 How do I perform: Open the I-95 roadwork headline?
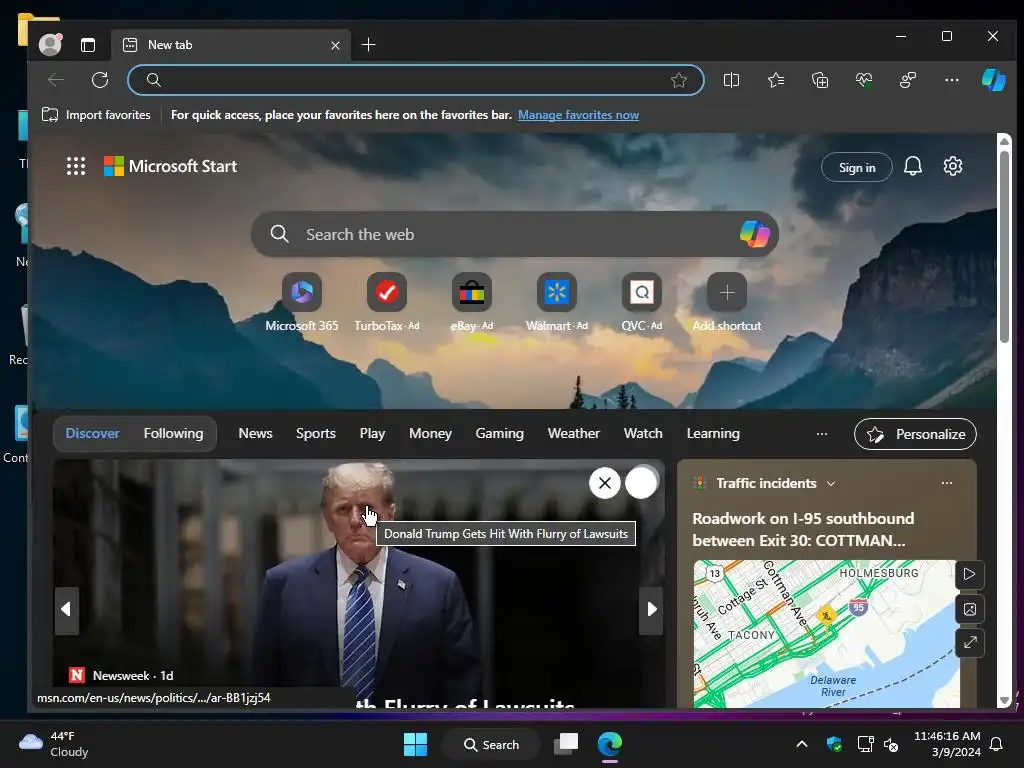803,530
